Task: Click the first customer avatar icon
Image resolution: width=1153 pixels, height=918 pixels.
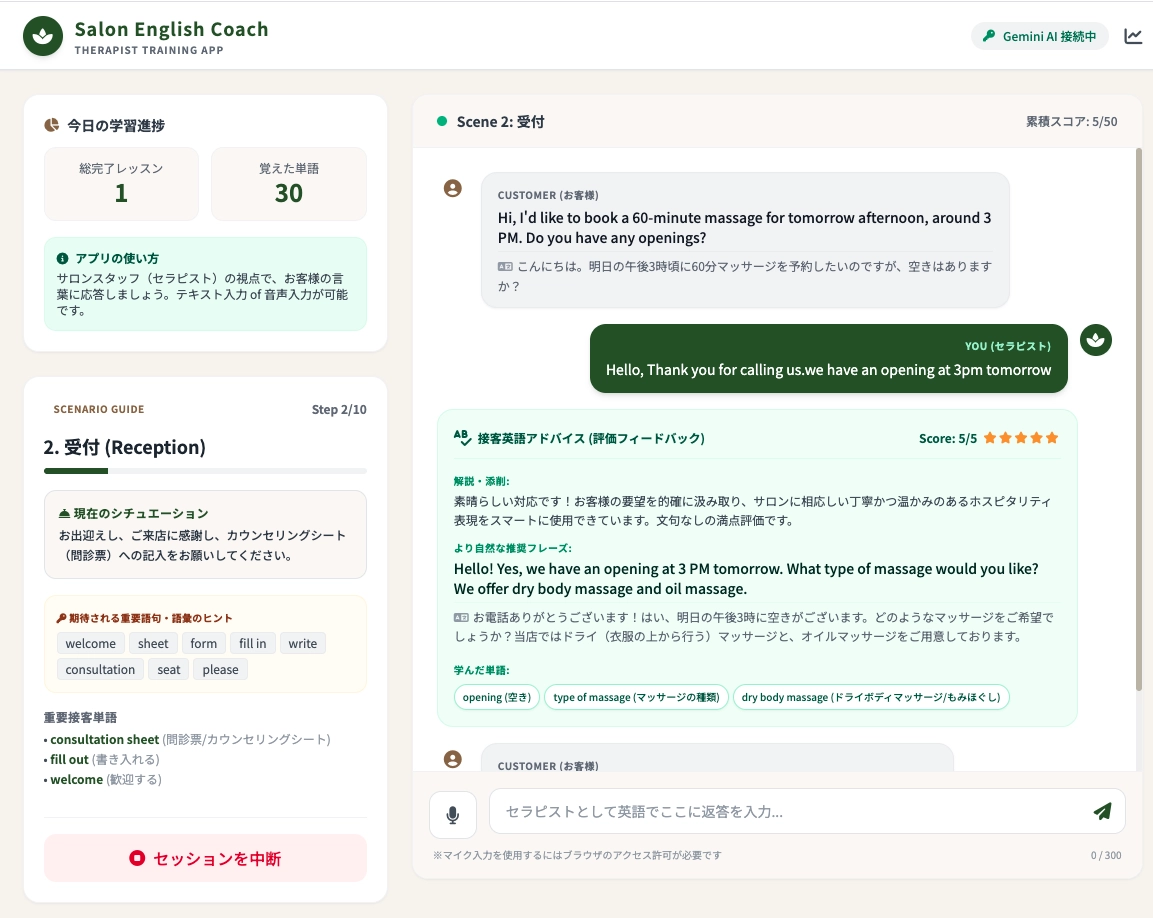Action: tap(453, 188)
